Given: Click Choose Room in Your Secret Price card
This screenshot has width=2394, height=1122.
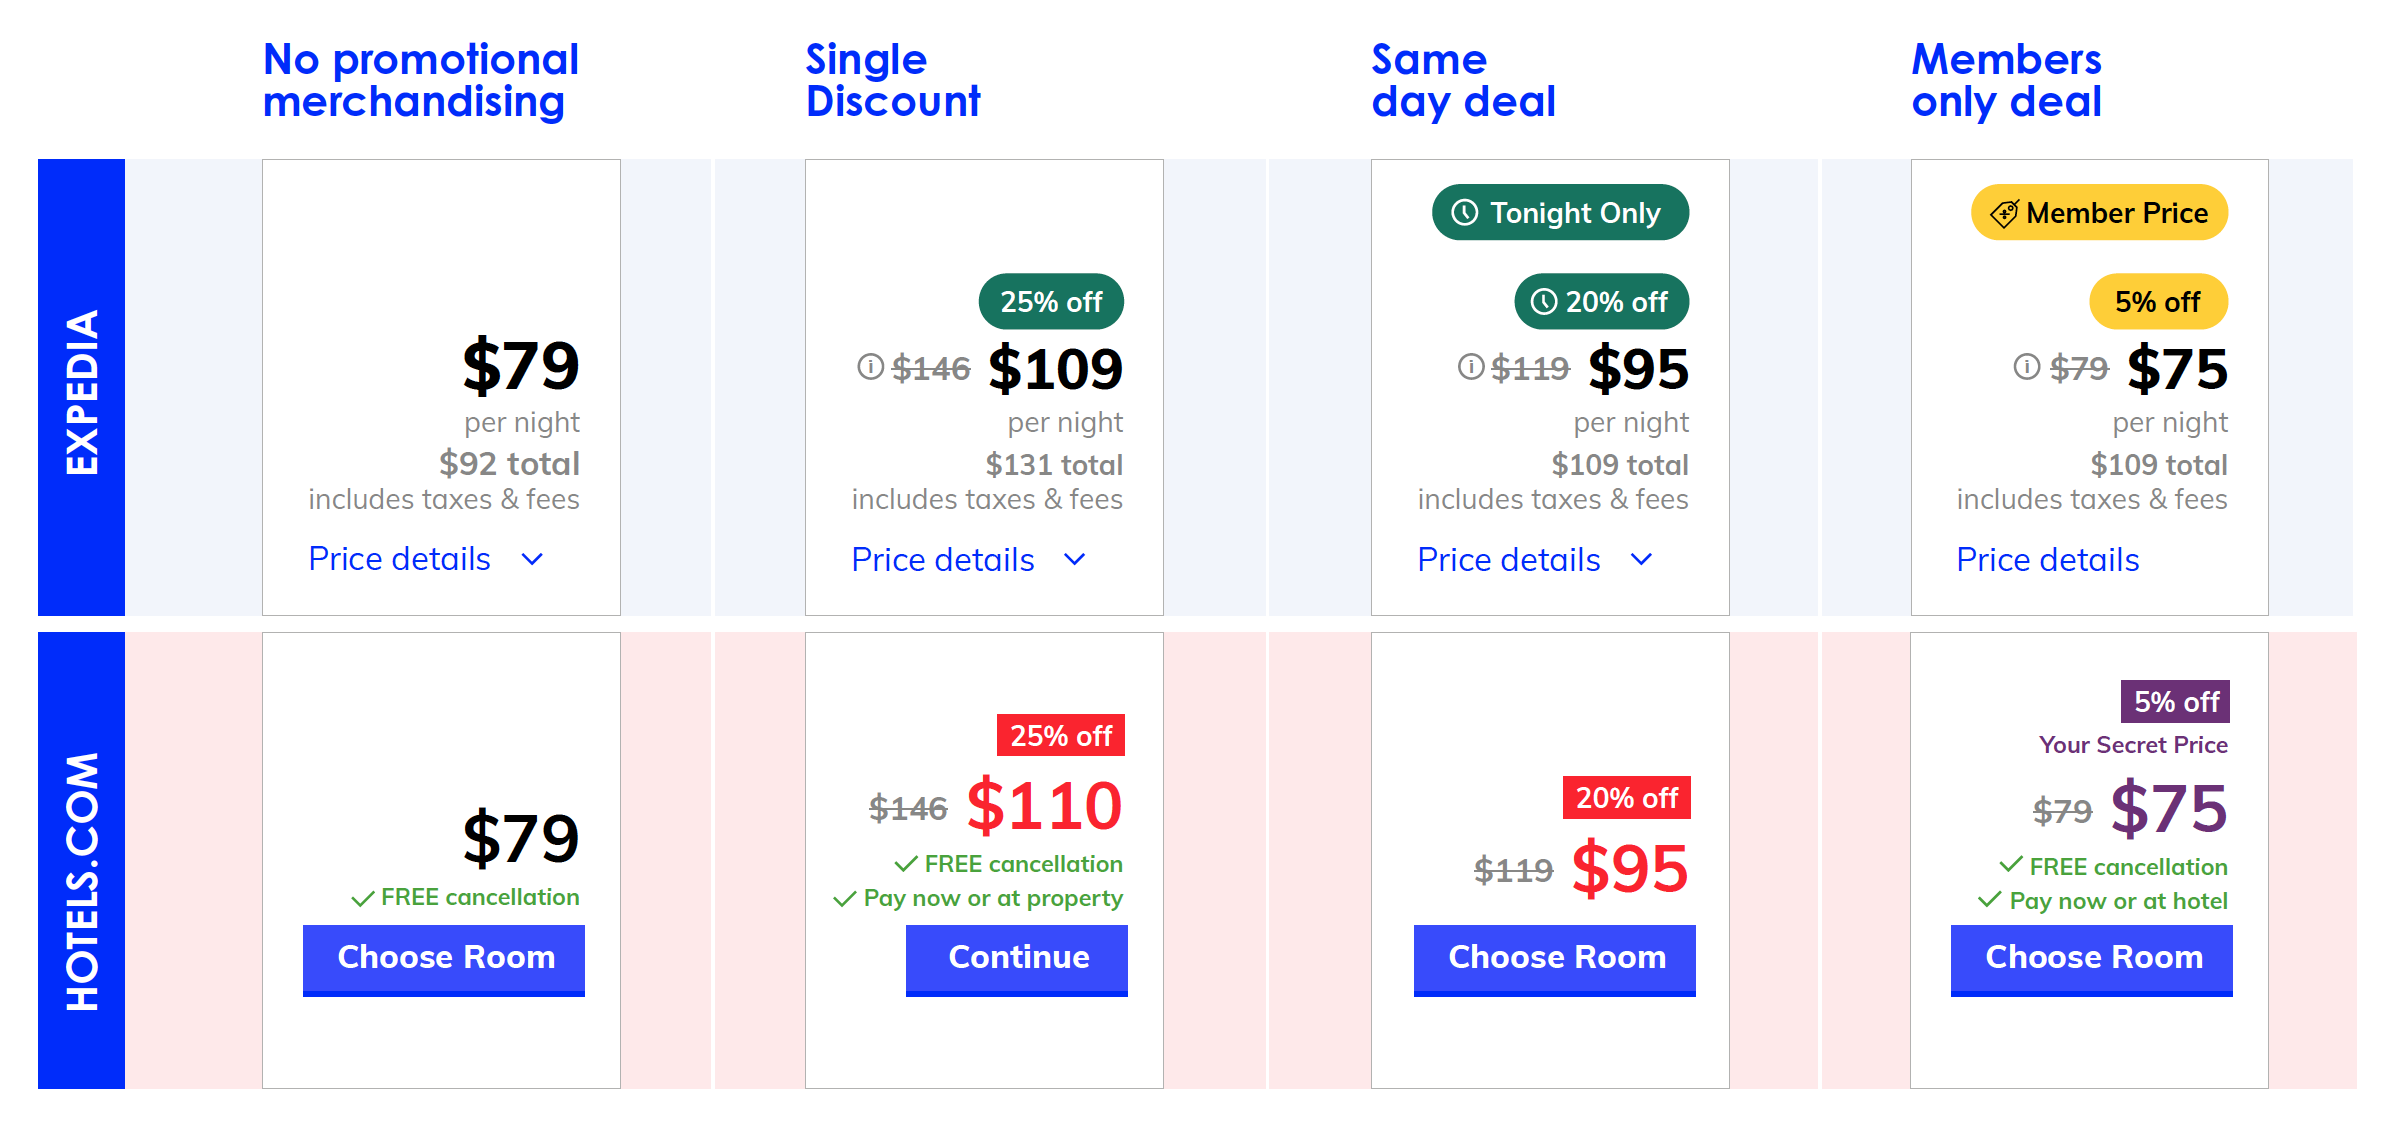Looking at the screenshot, I should tap(2092, 960).
